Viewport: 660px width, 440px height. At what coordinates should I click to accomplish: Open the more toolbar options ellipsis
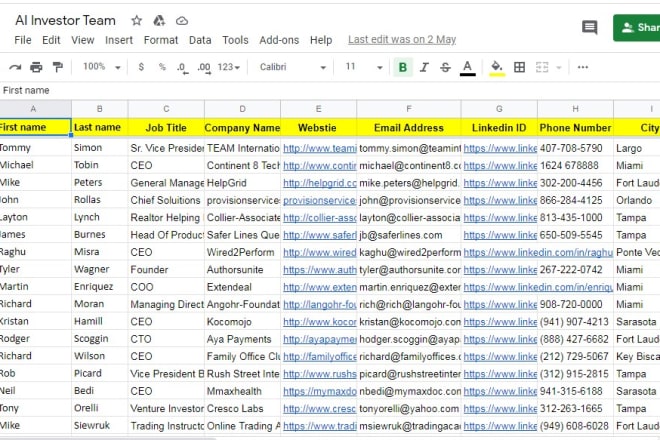tap(583, 67)
